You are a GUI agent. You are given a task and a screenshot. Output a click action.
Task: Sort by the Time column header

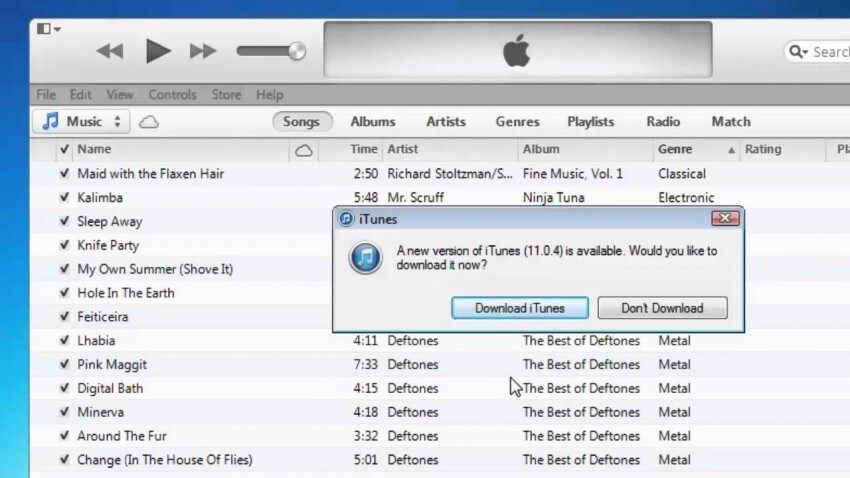[363, 149]
